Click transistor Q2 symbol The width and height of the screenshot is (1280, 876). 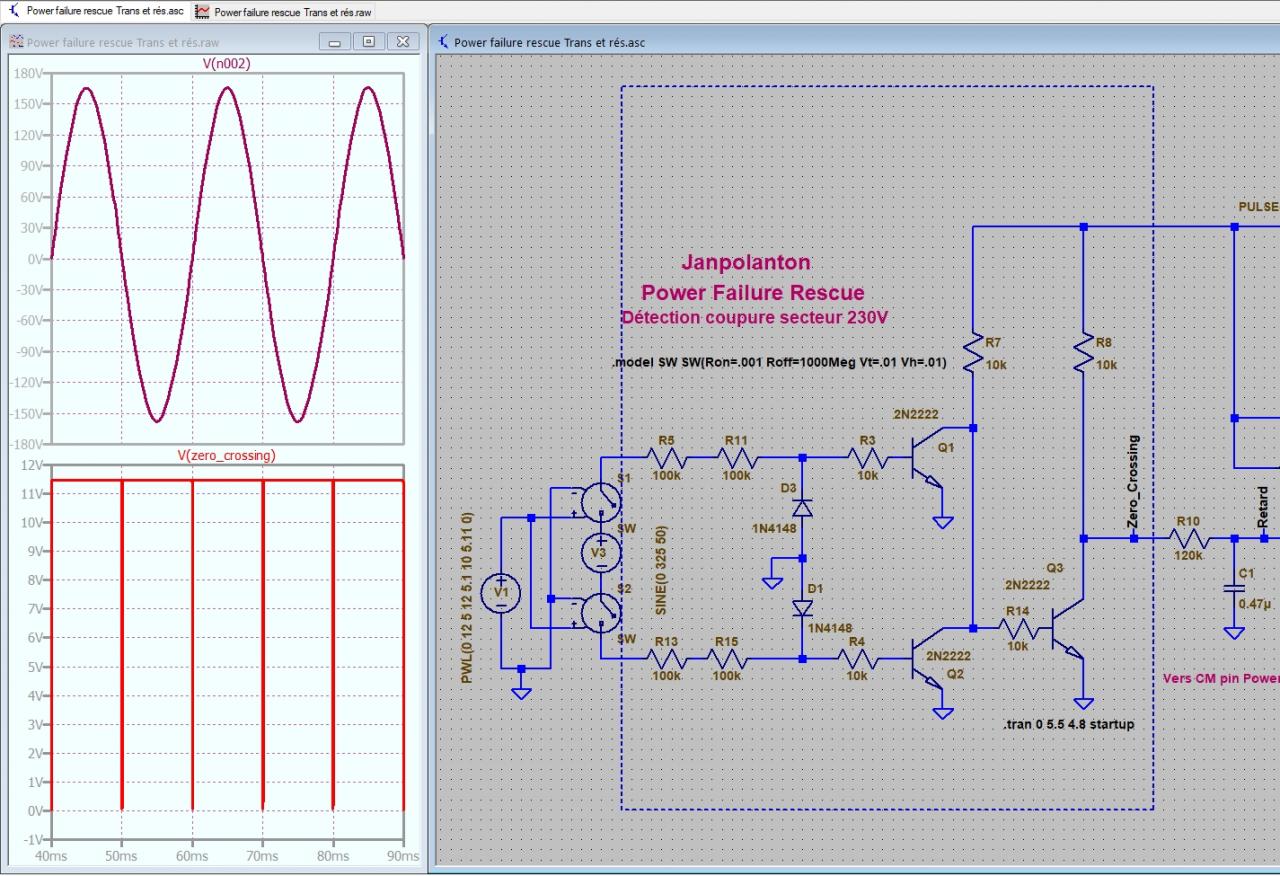pos(928,660)
